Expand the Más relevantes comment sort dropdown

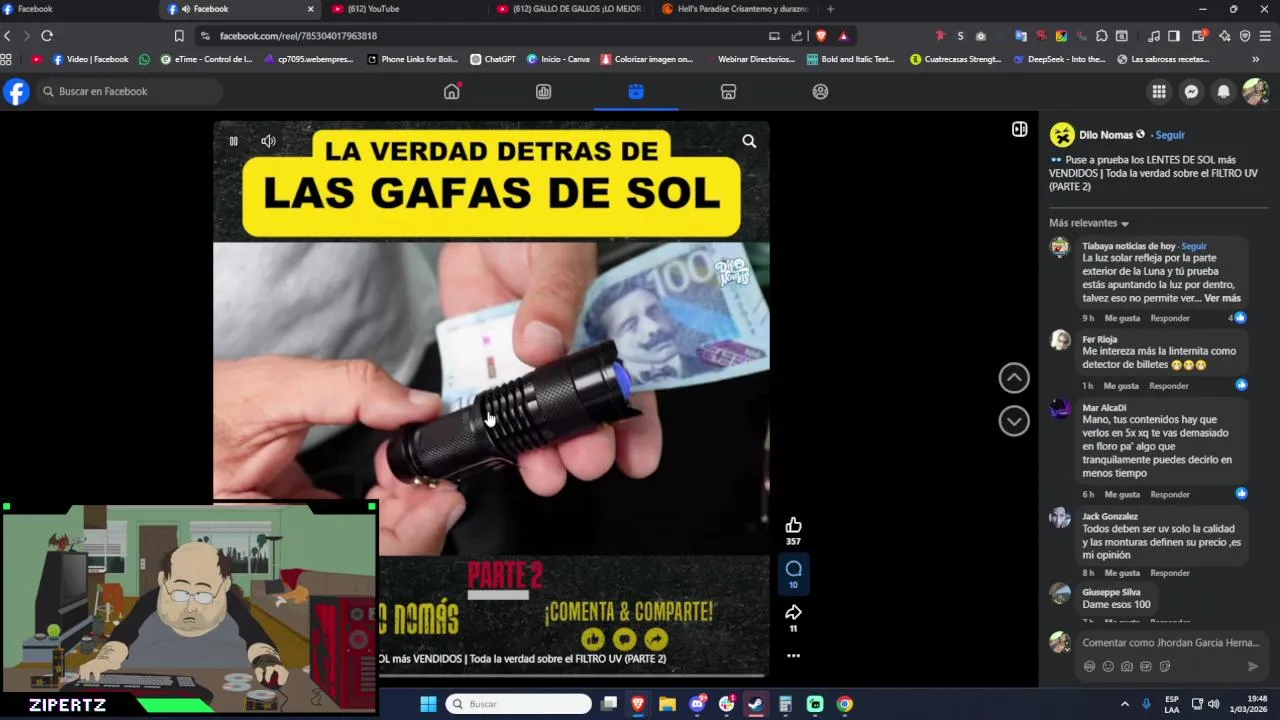[x=1089, y=223]
